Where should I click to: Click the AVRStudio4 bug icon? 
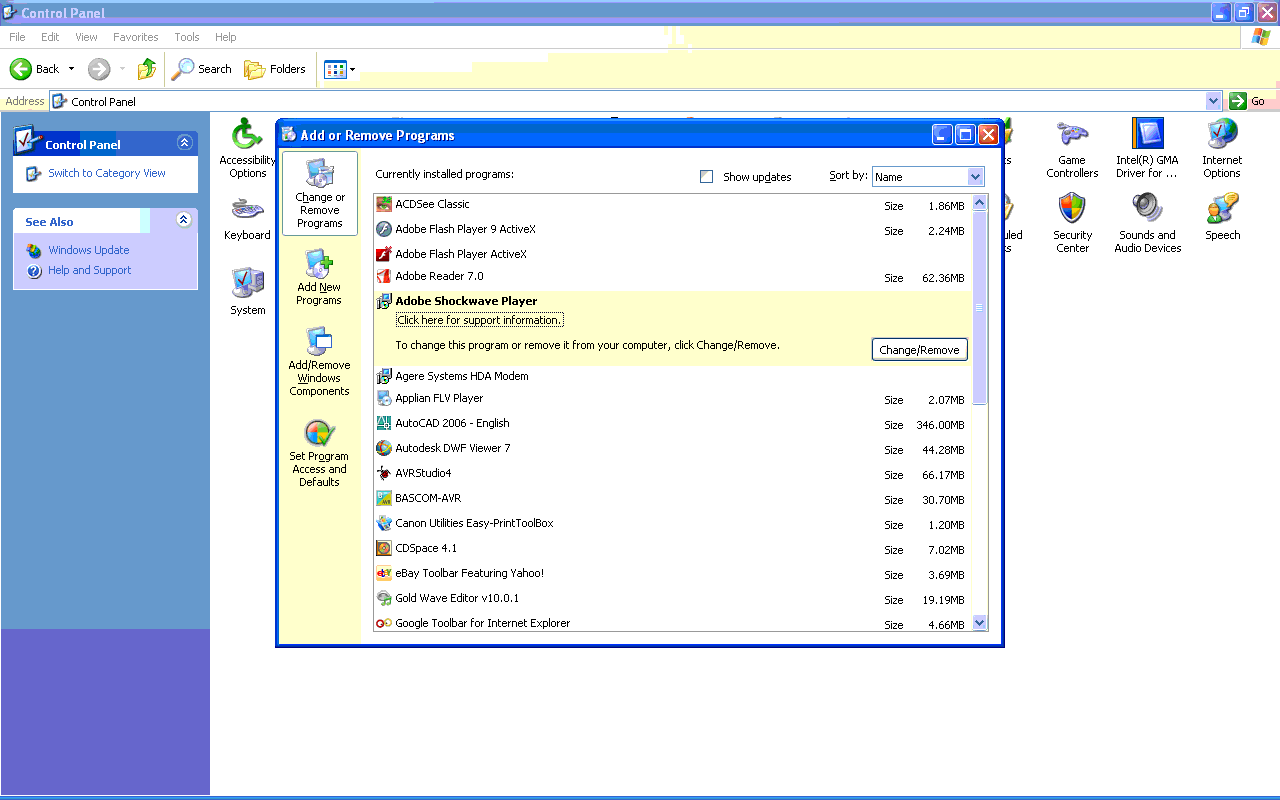(384, 473)
